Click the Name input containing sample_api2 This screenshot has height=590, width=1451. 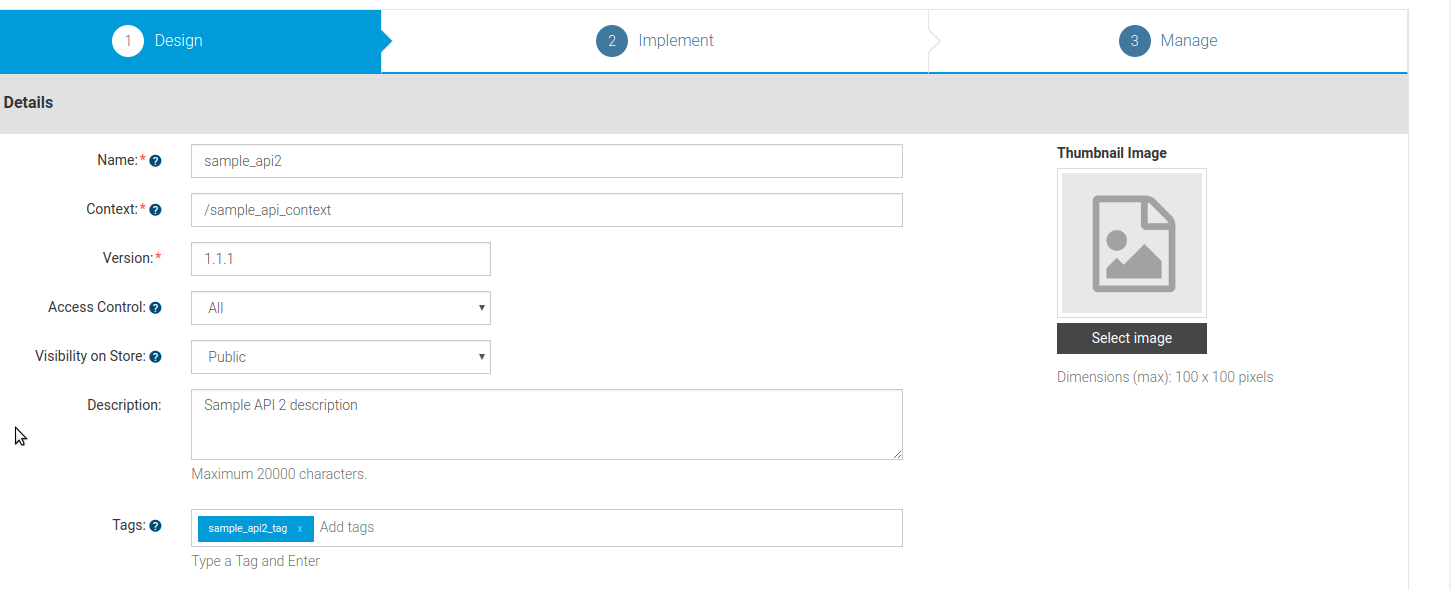click(546, 160)
